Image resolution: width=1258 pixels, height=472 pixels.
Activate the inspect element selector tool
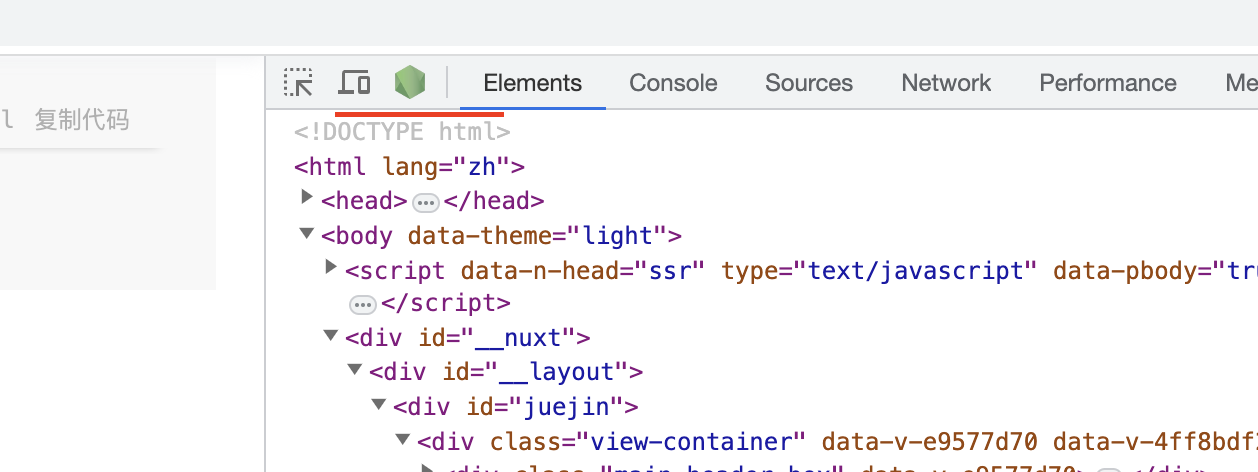[x=298, y=82]
